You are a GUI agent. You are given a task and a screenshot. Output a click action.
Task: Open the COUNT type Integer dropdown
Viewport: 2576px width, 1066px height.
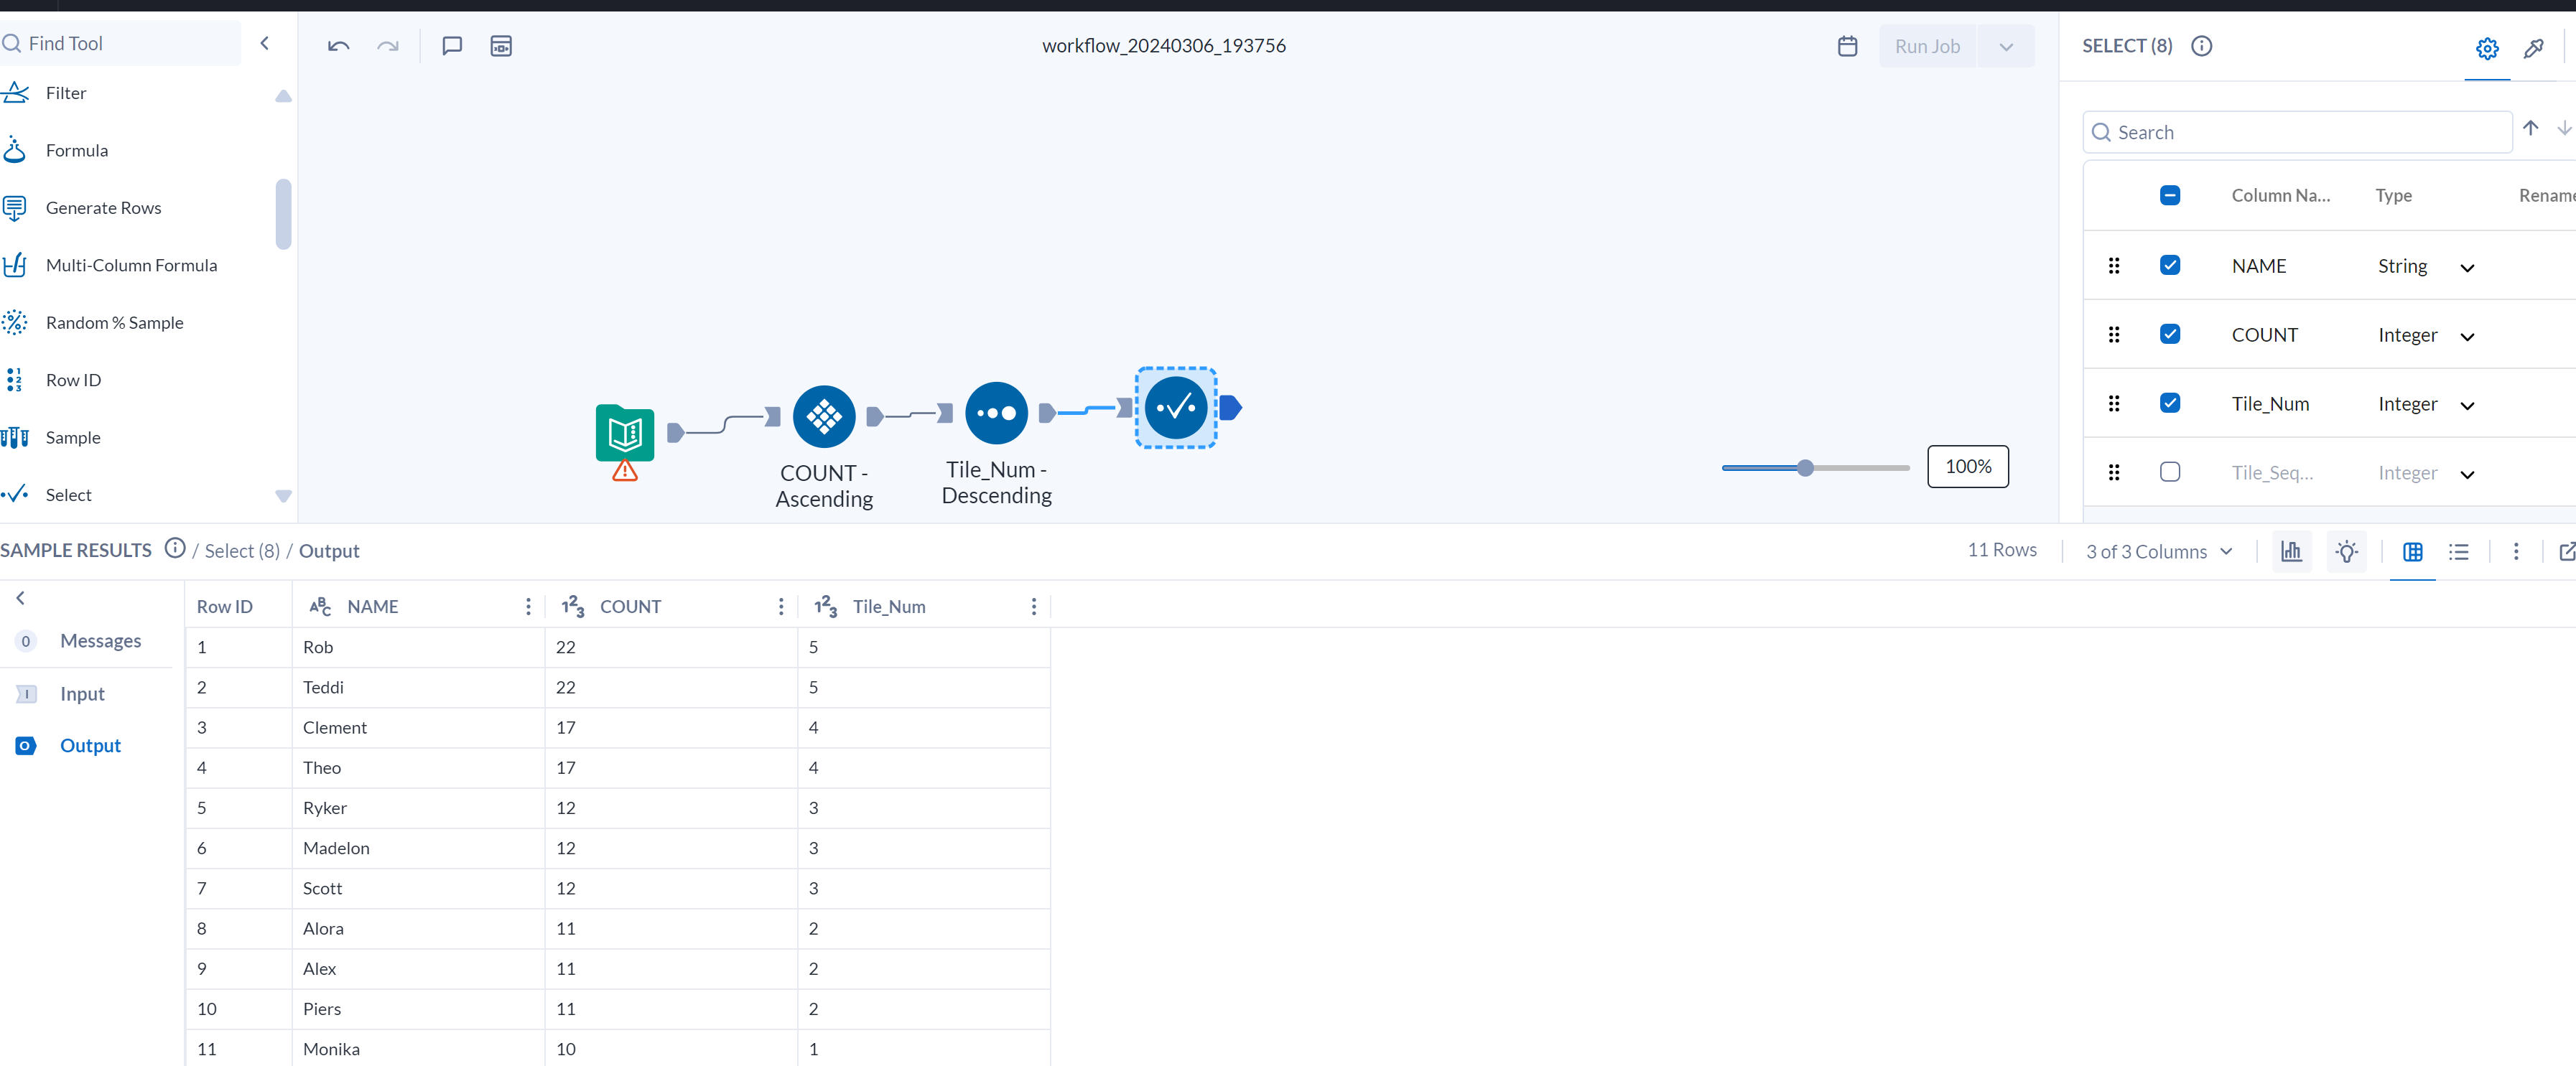click(2466, 336)
